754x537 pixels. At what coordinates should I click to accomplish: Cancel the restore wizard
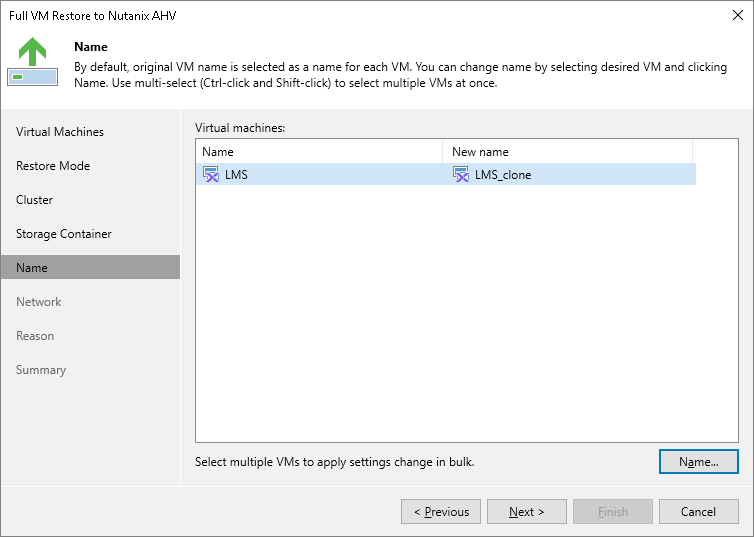tap(698, 512)
